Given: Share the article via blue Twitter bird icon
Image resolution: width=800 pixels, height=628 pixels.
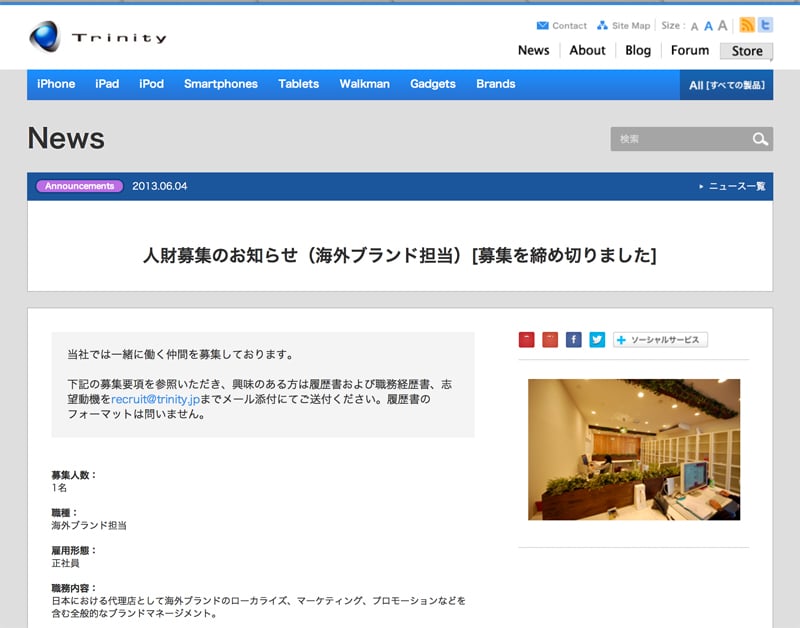Looking at the screenshot, I should [597, 340].
